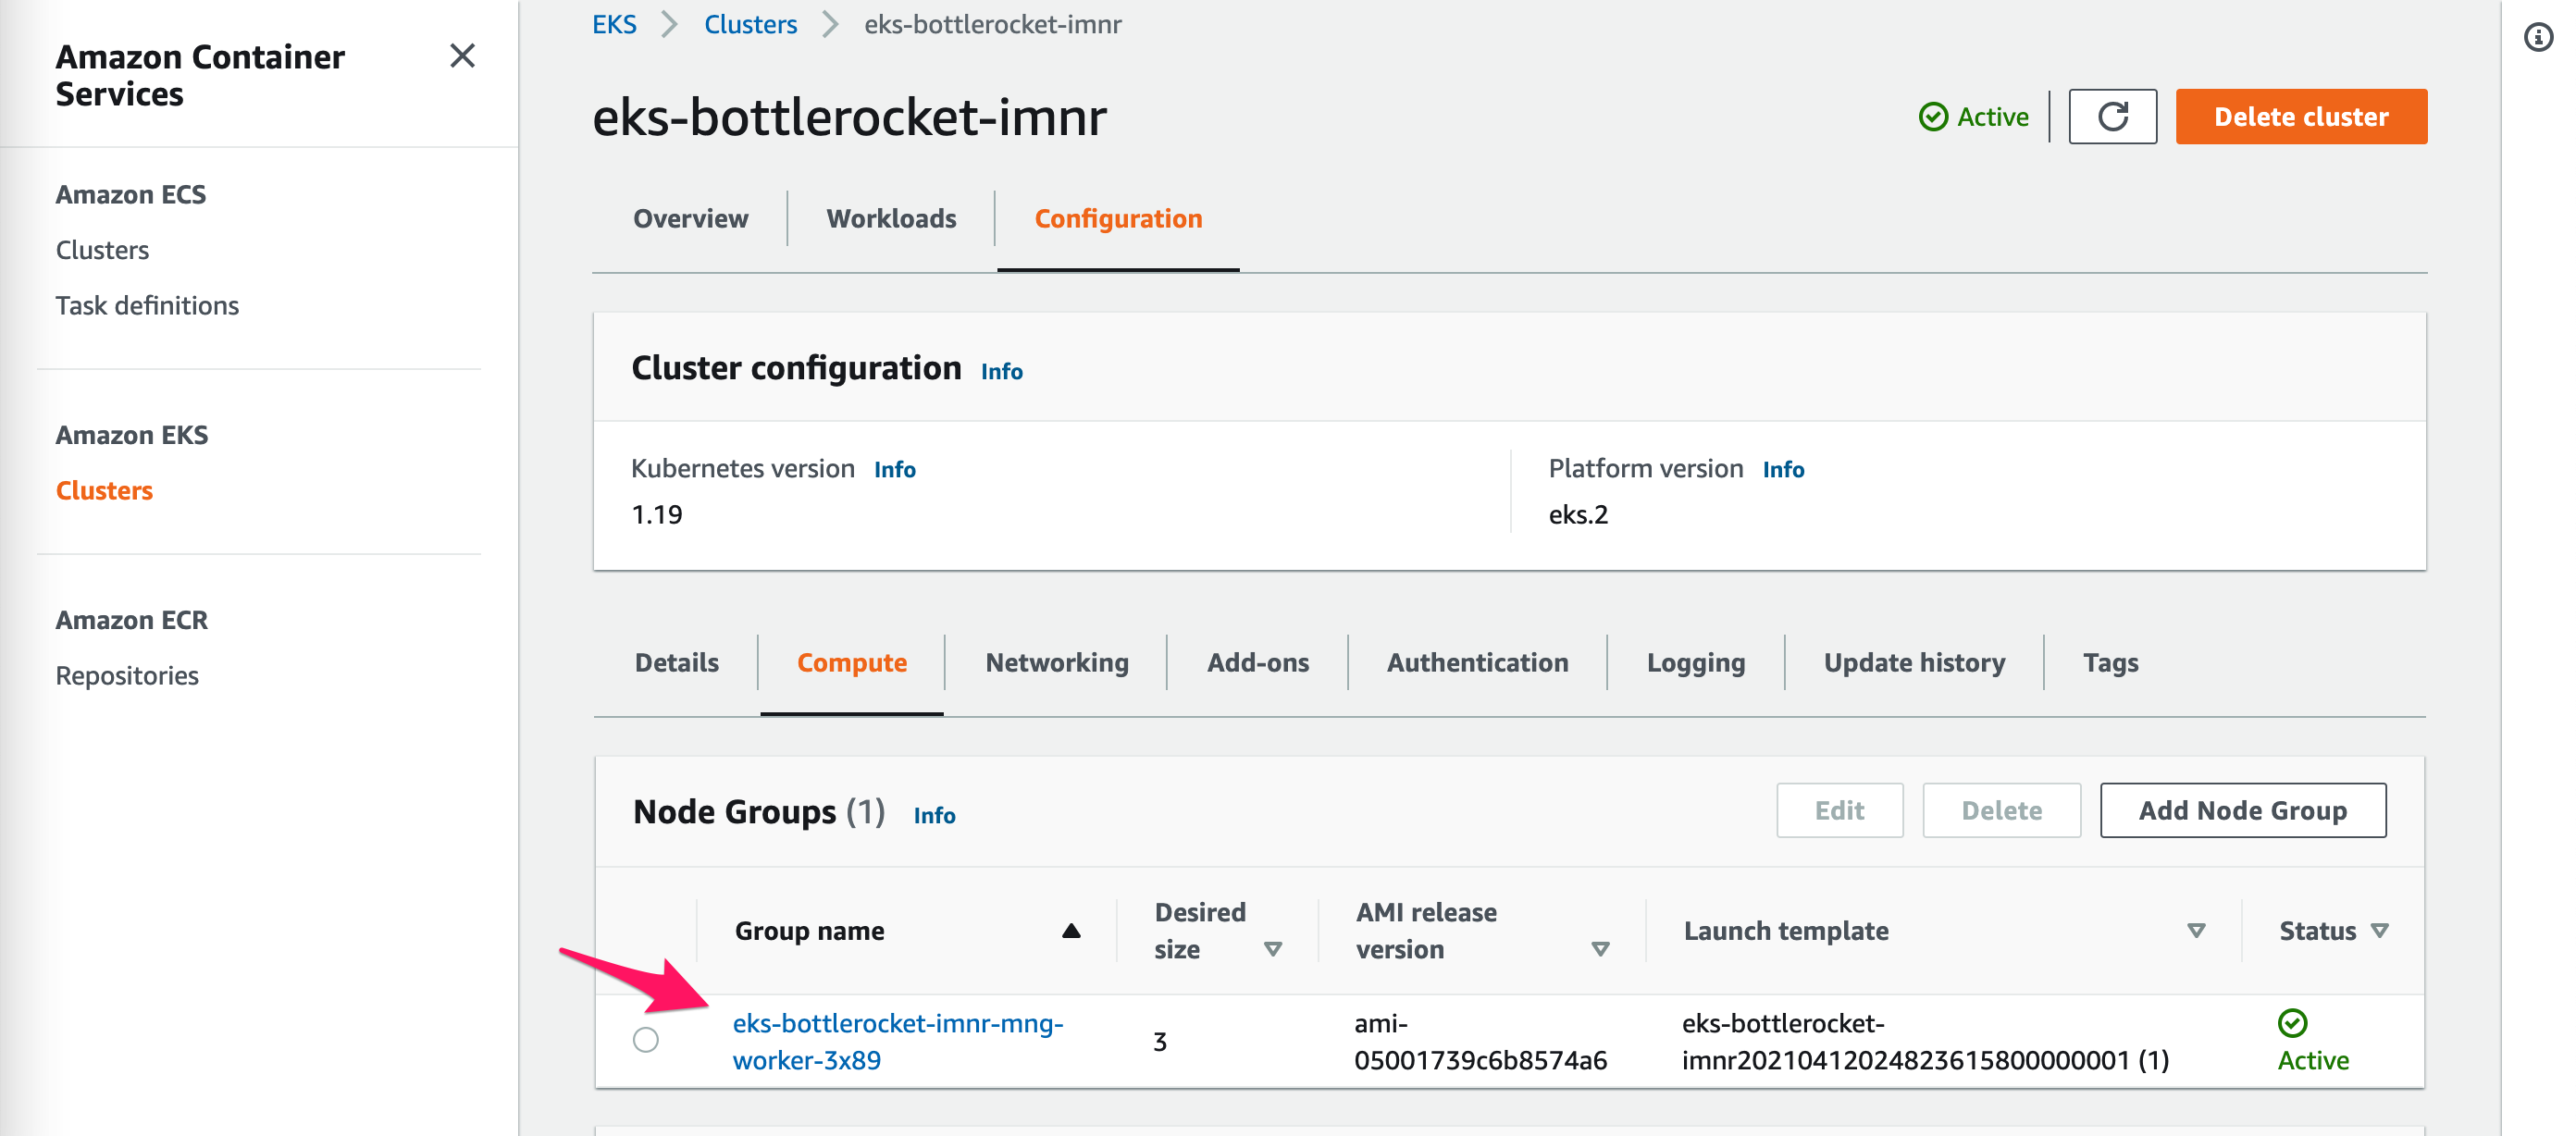Sort by Launch template column arrow
This screenshot has width=2576, height=1136.
click(x=2196, y=931)
